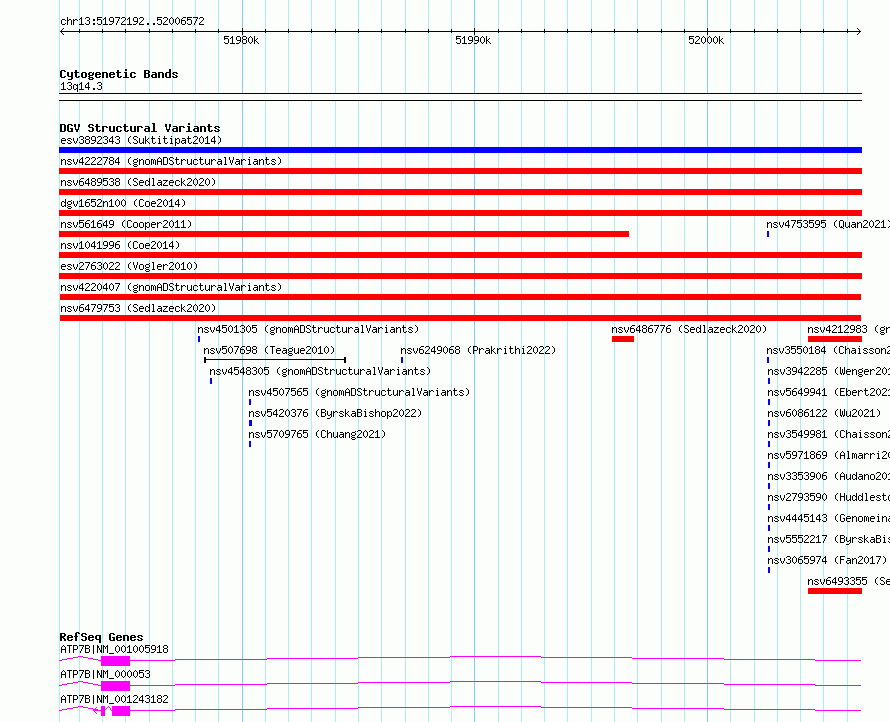This screenshot has height=722, width=890.
Task: Open nsv5420376 (ByrskaBishop2022) label
Action: click(335, 413)
